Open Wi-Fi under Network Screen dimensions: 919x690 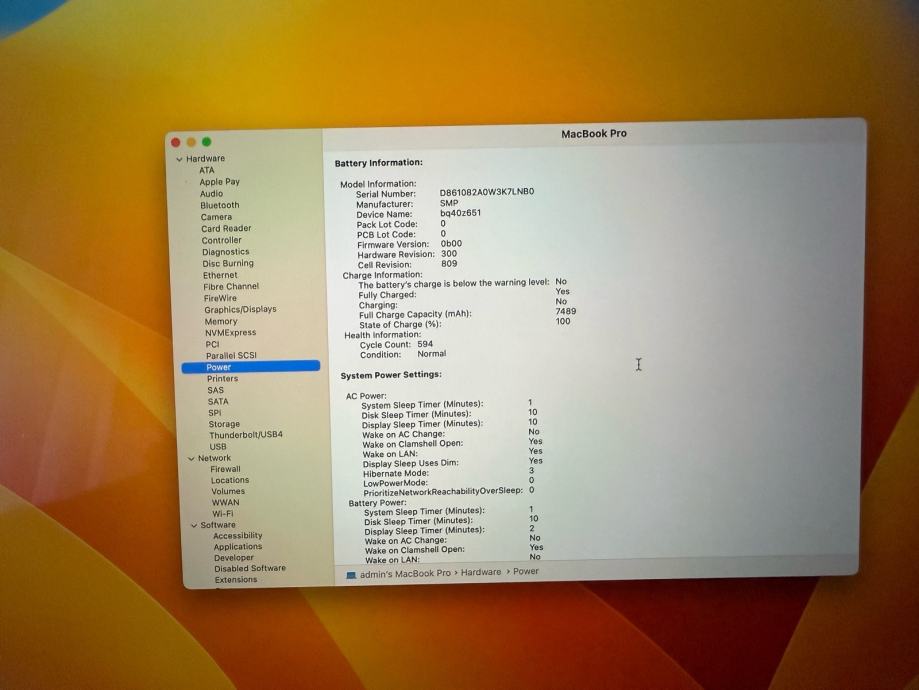(223, 514)
